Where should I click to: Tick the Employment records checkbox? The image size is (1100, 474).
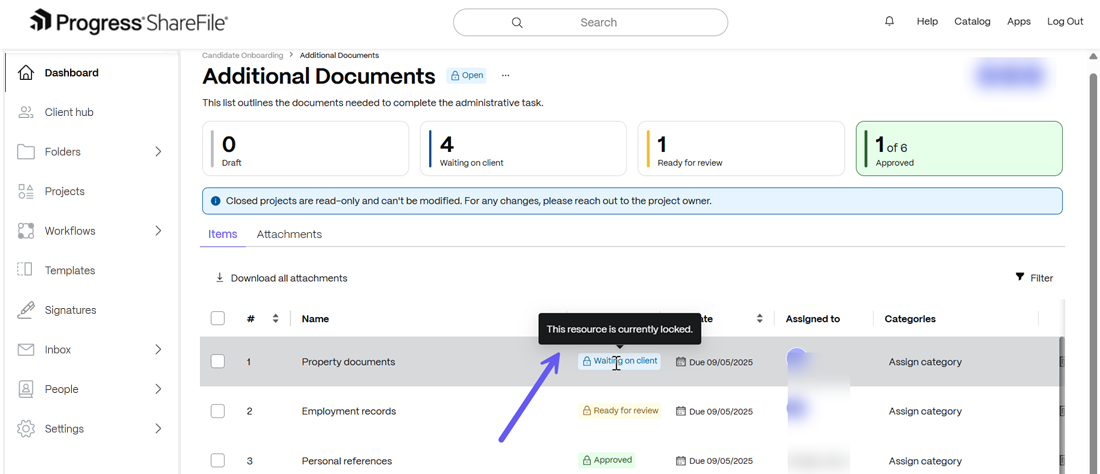coord(217,411)
